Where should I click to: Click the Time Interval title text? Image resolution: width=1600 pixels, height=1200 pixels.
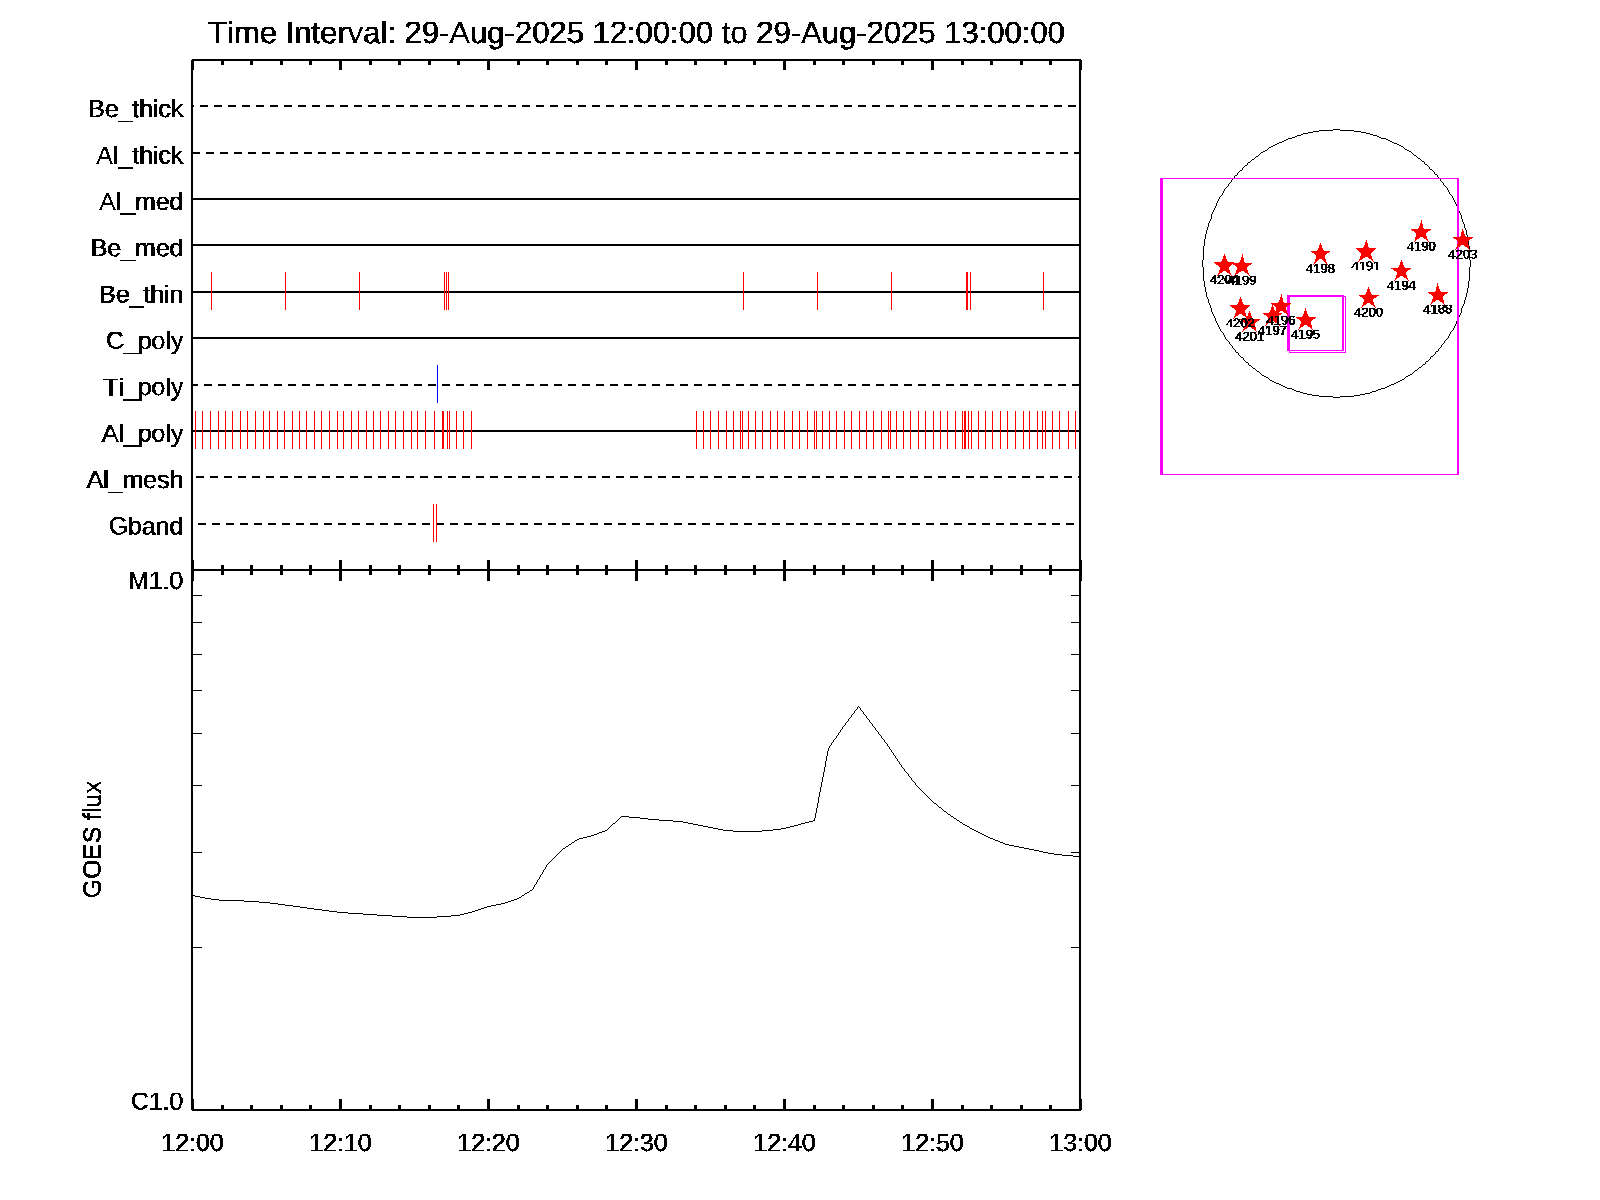[x=636, y=33]
